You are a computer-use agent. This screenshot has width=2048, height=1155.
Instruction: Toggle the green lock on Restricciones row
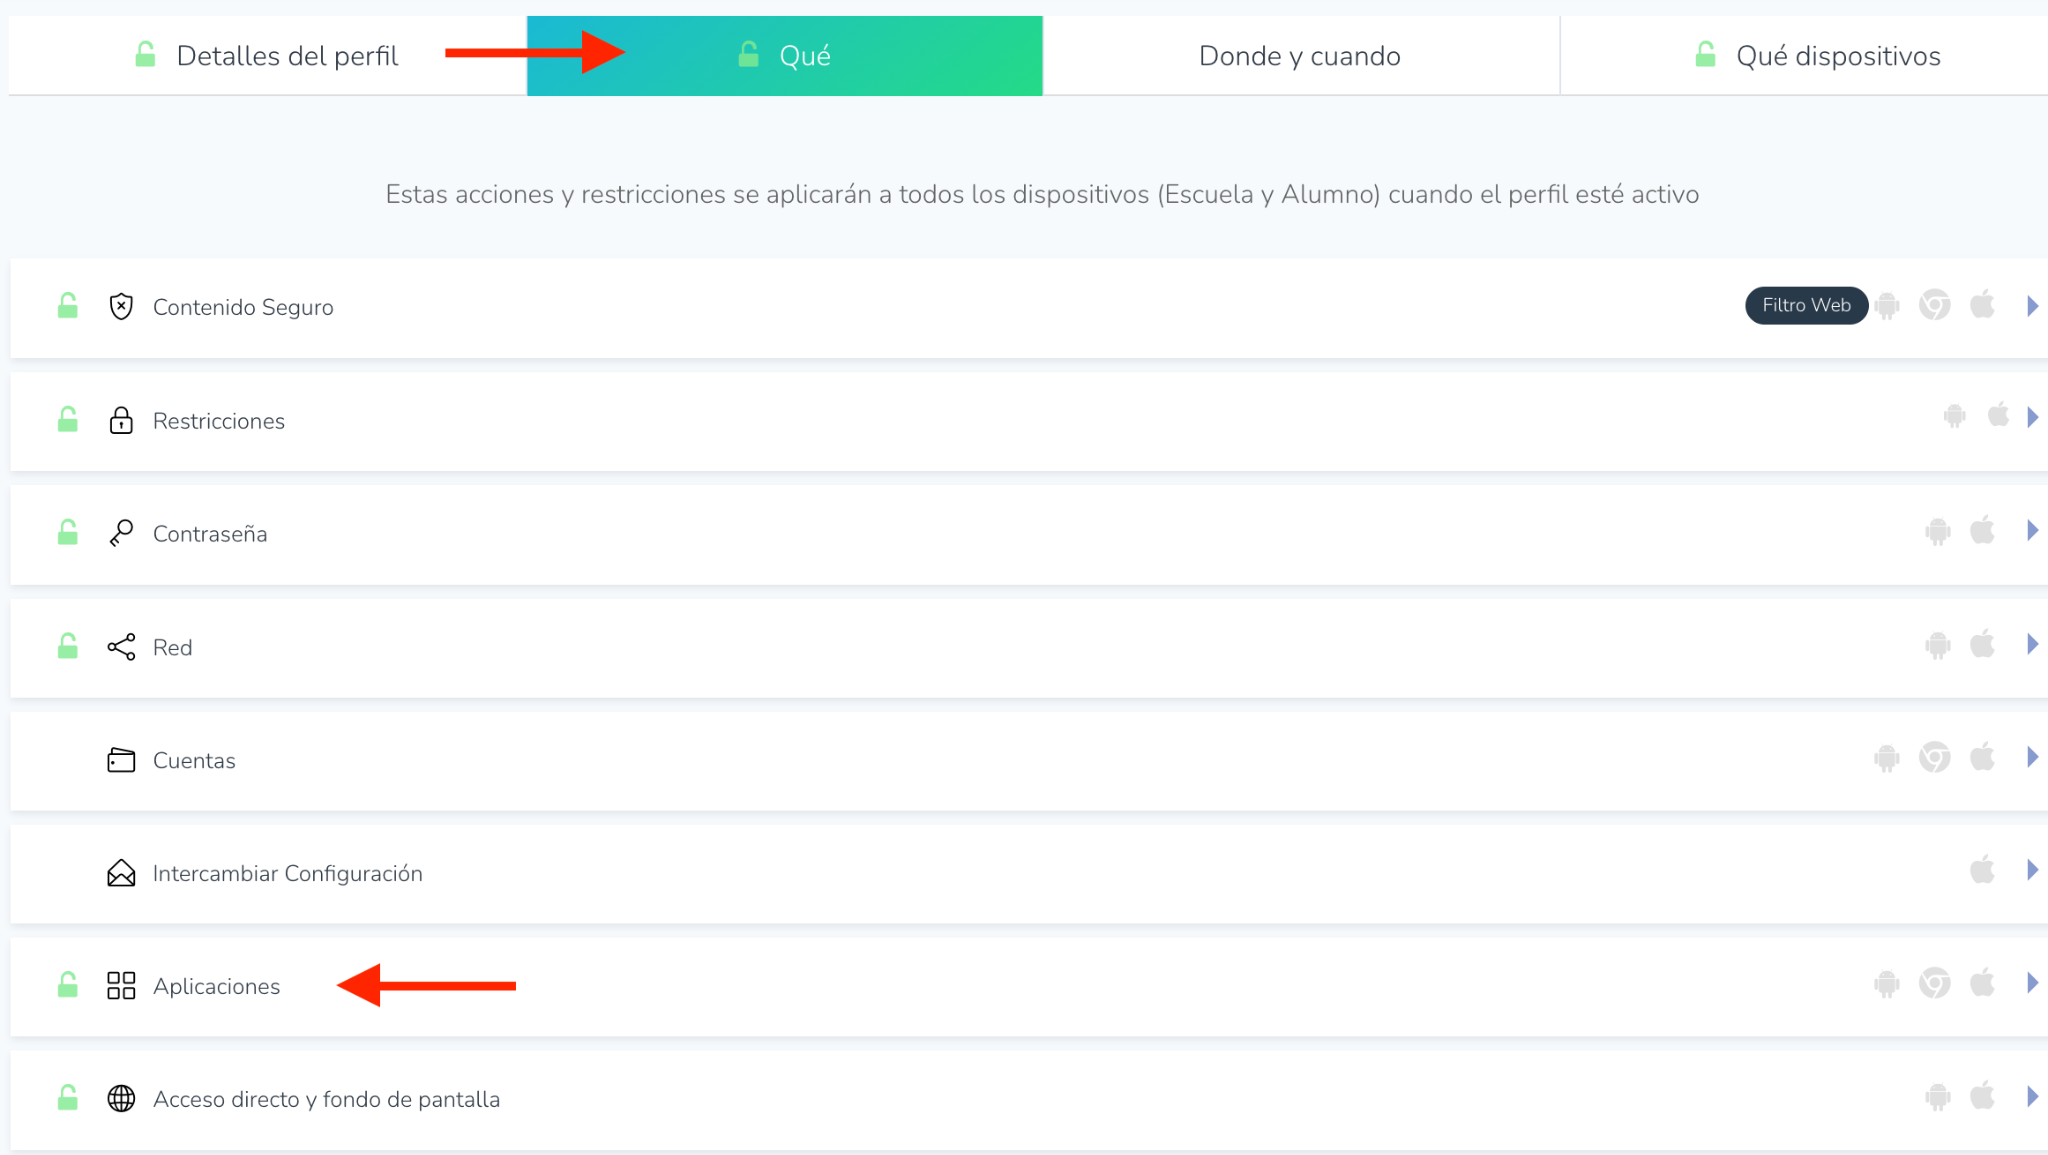pos(68,420)
